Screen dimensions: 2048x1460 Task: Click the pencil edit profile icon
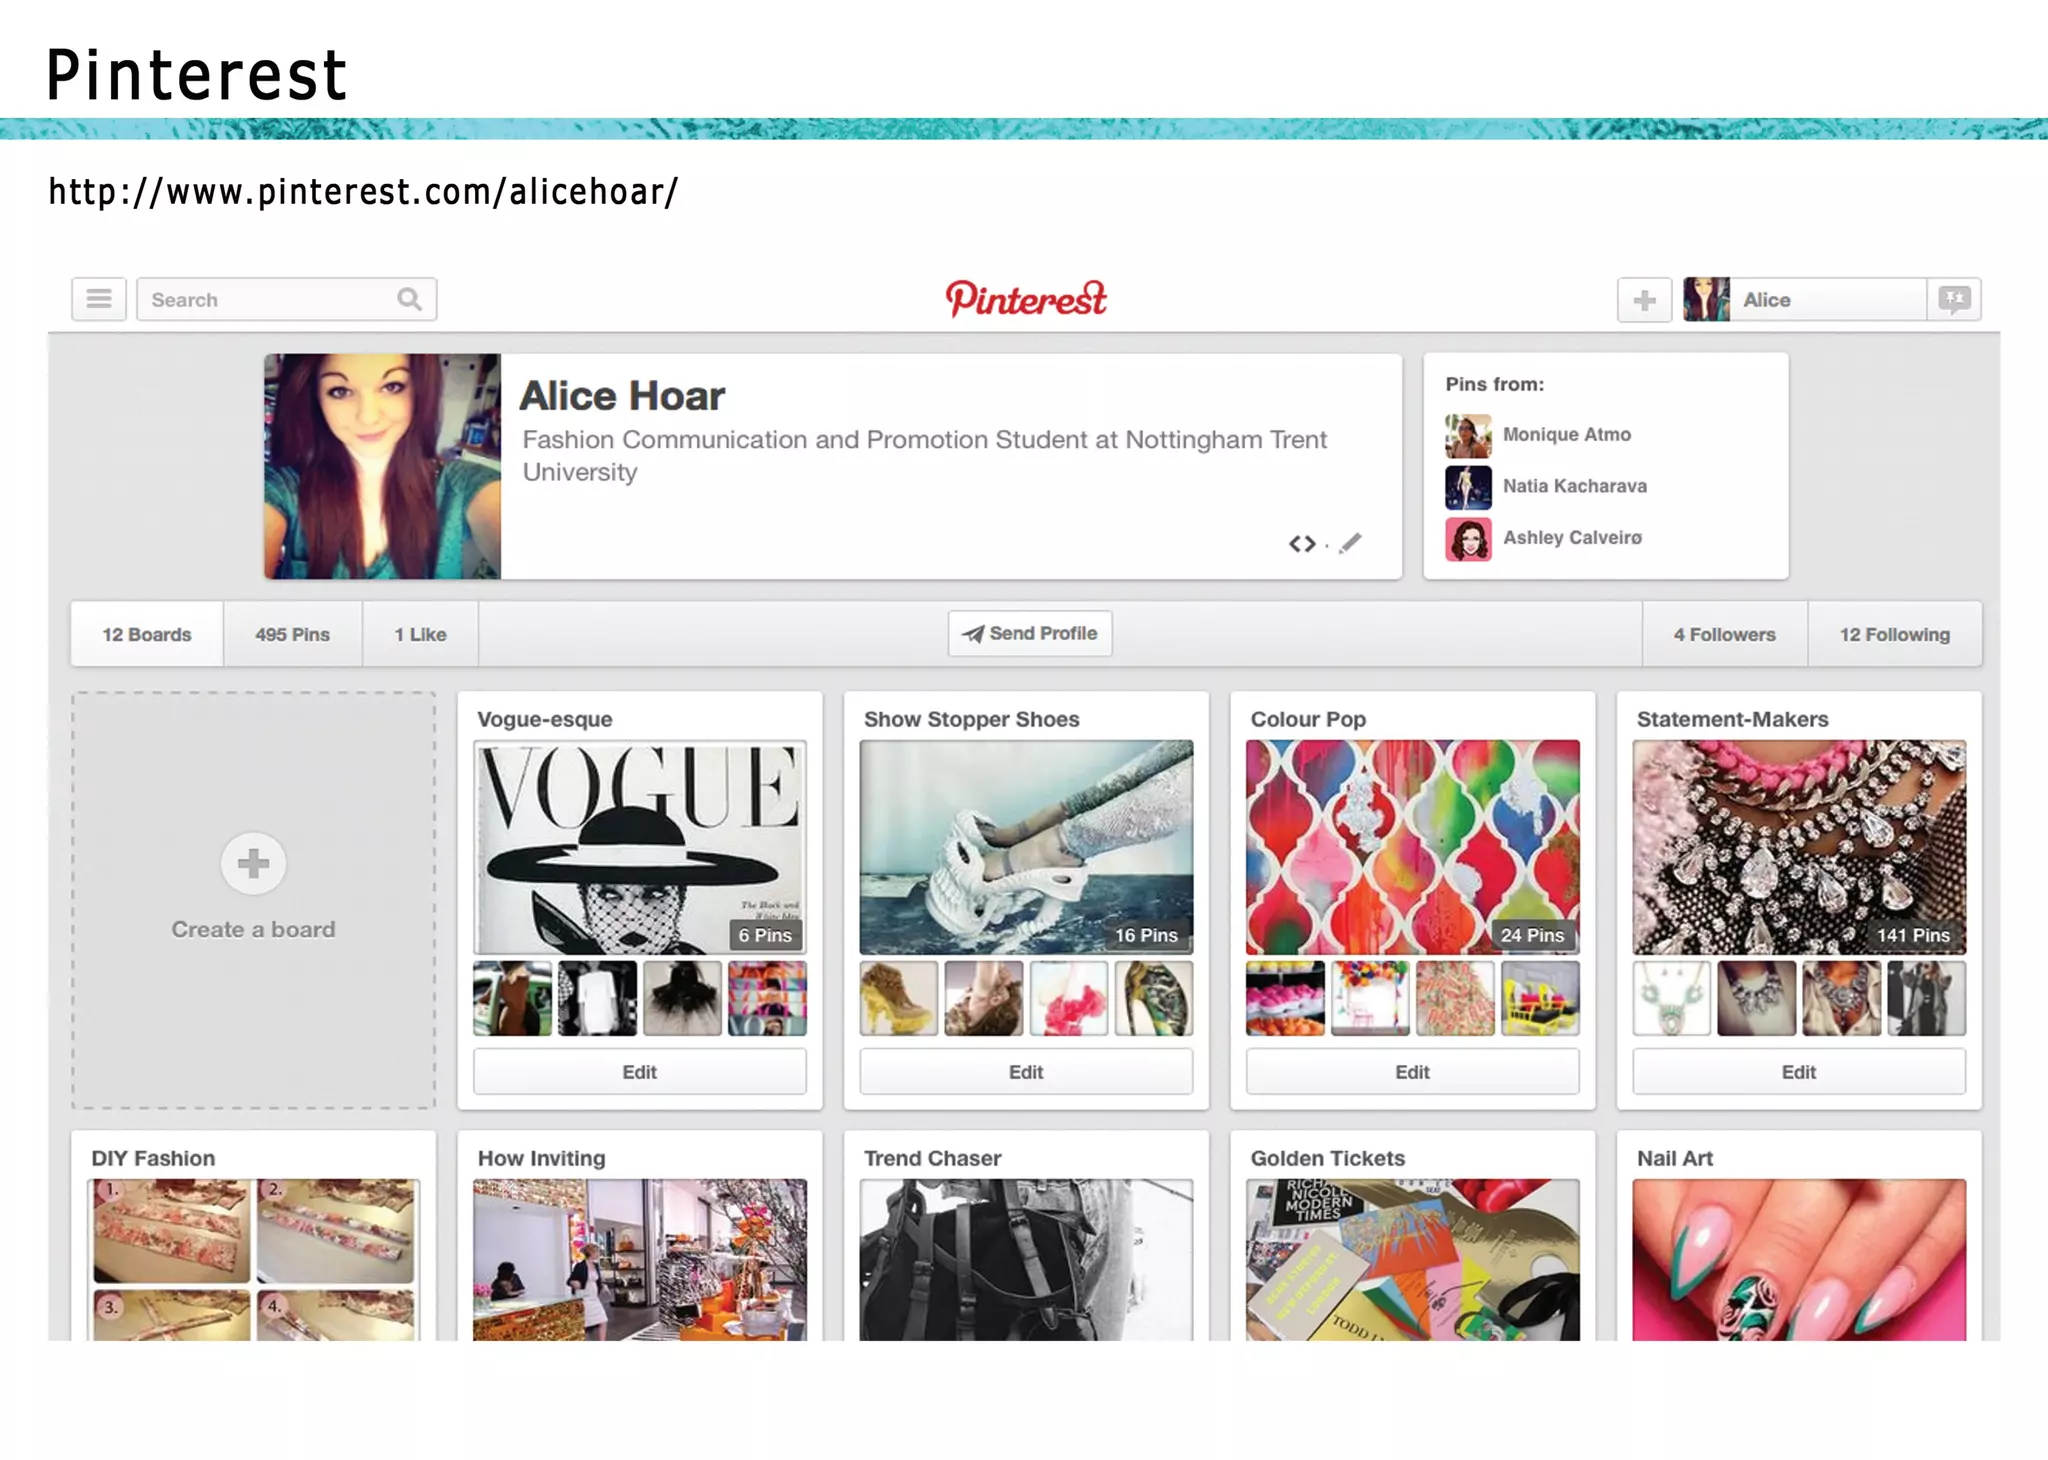(1350, 543)
